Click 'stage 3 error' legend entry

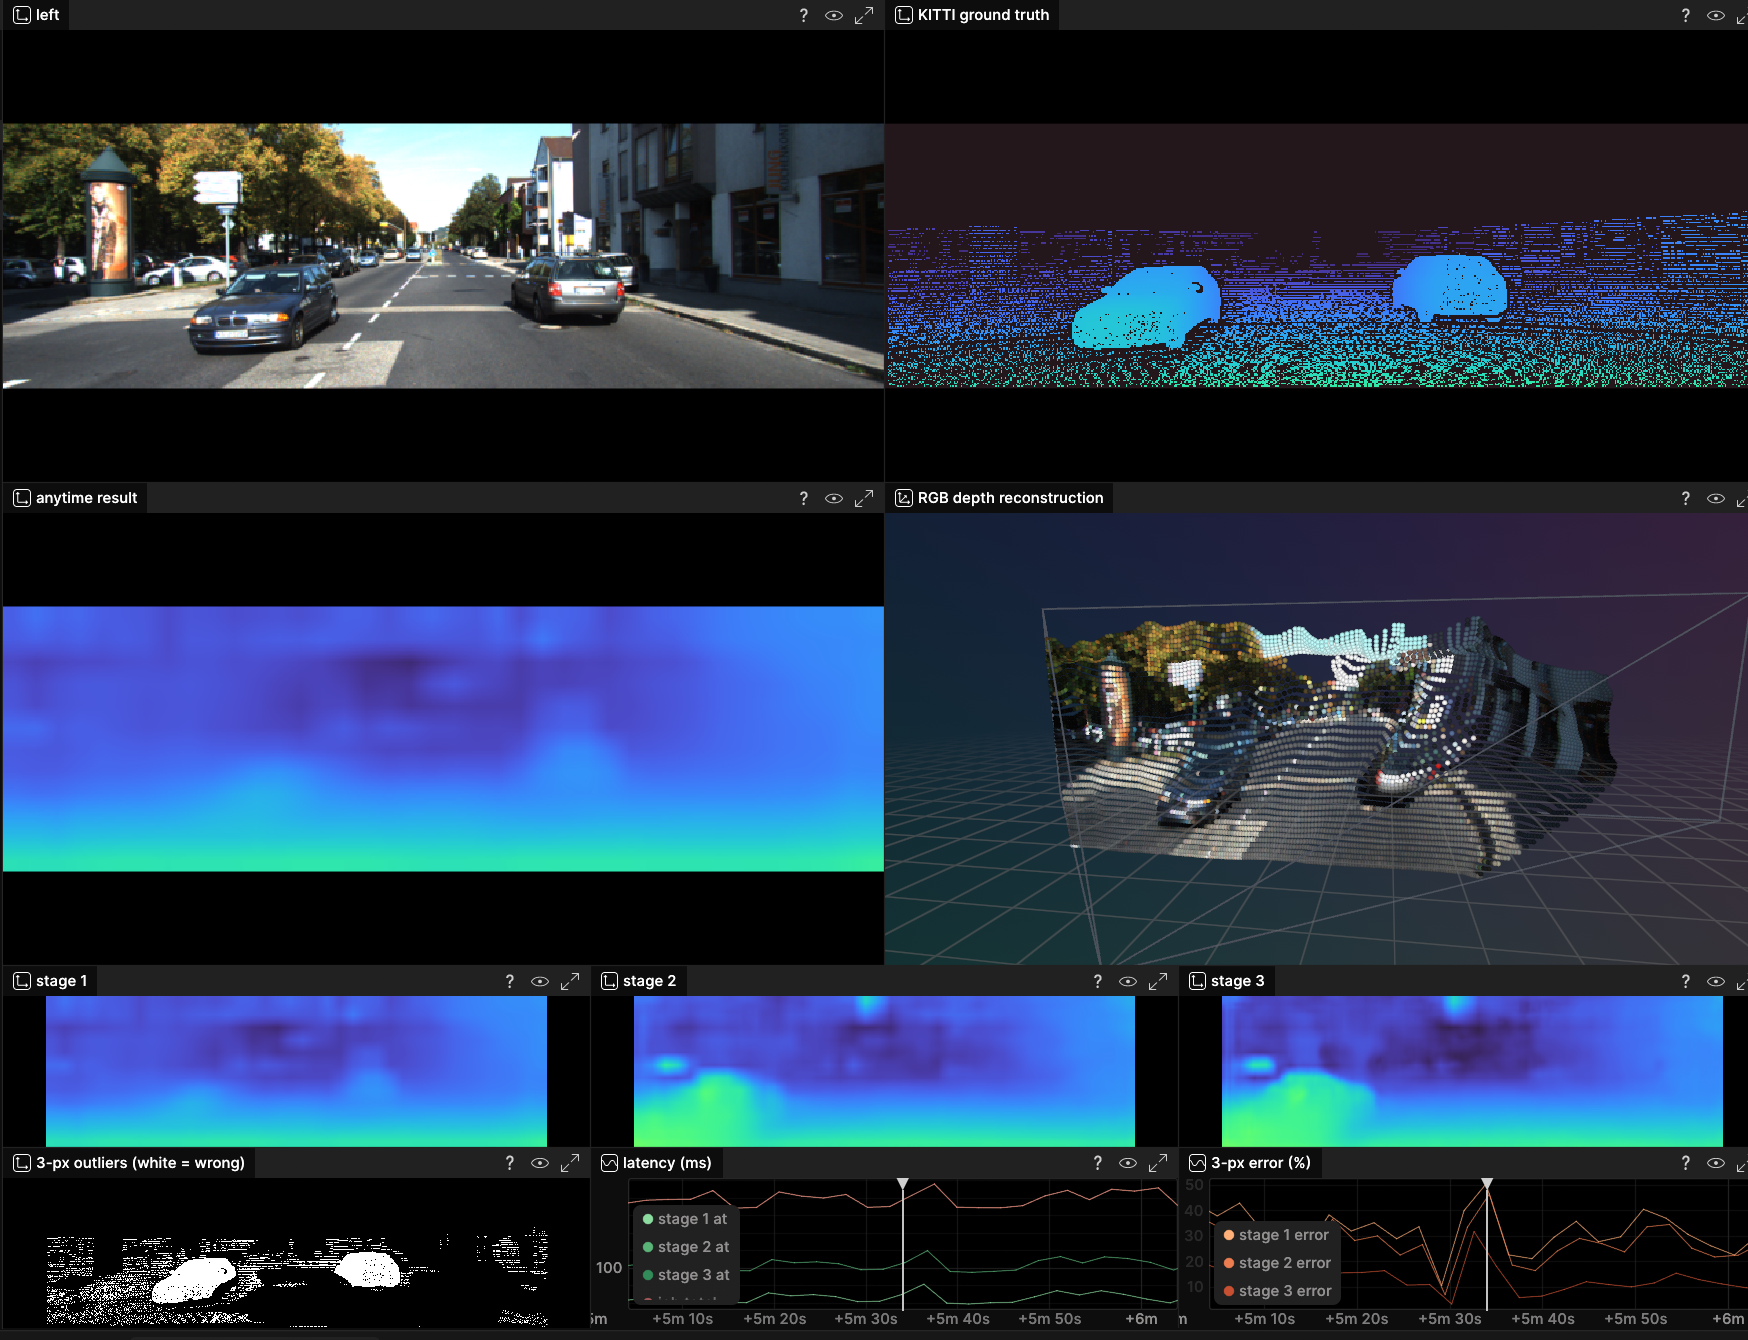(x=1277, y=1291)
